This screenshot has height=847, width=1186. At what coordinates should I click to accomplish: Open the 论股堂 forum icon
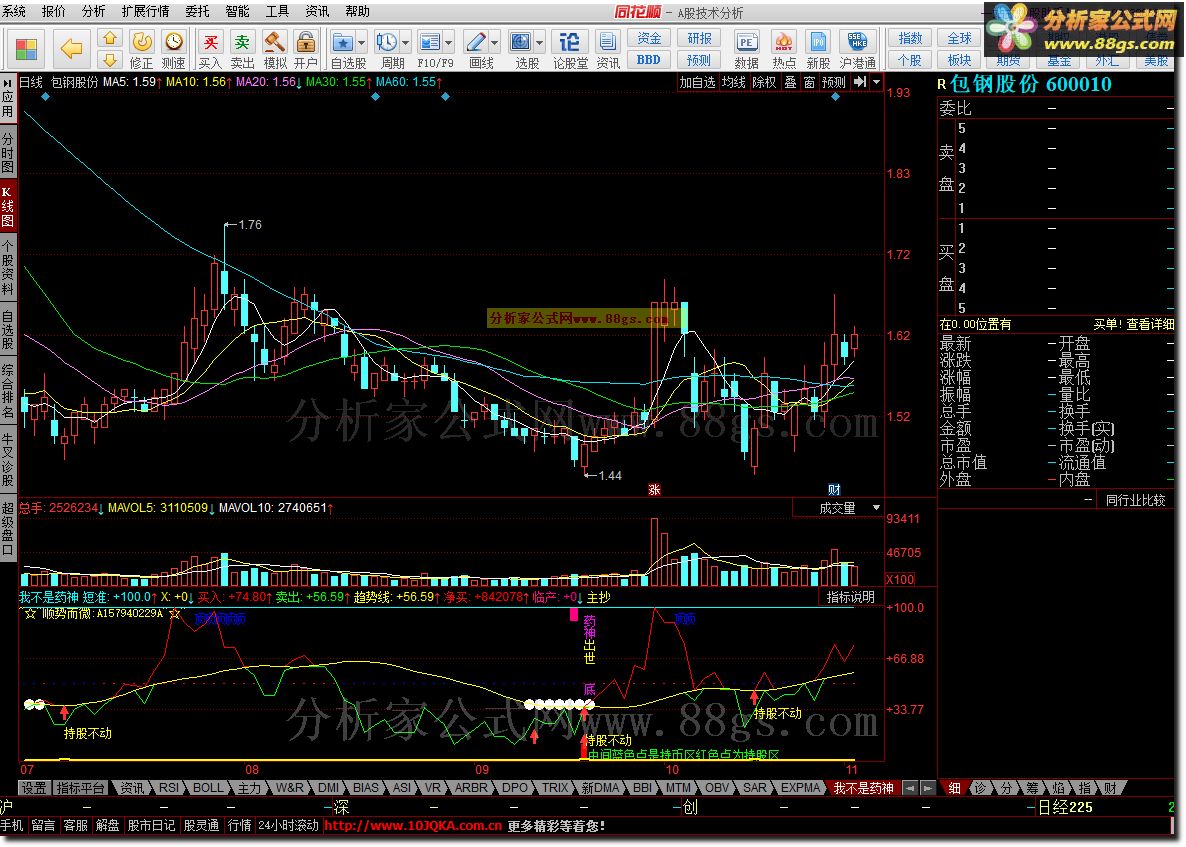tap(570, 49)
